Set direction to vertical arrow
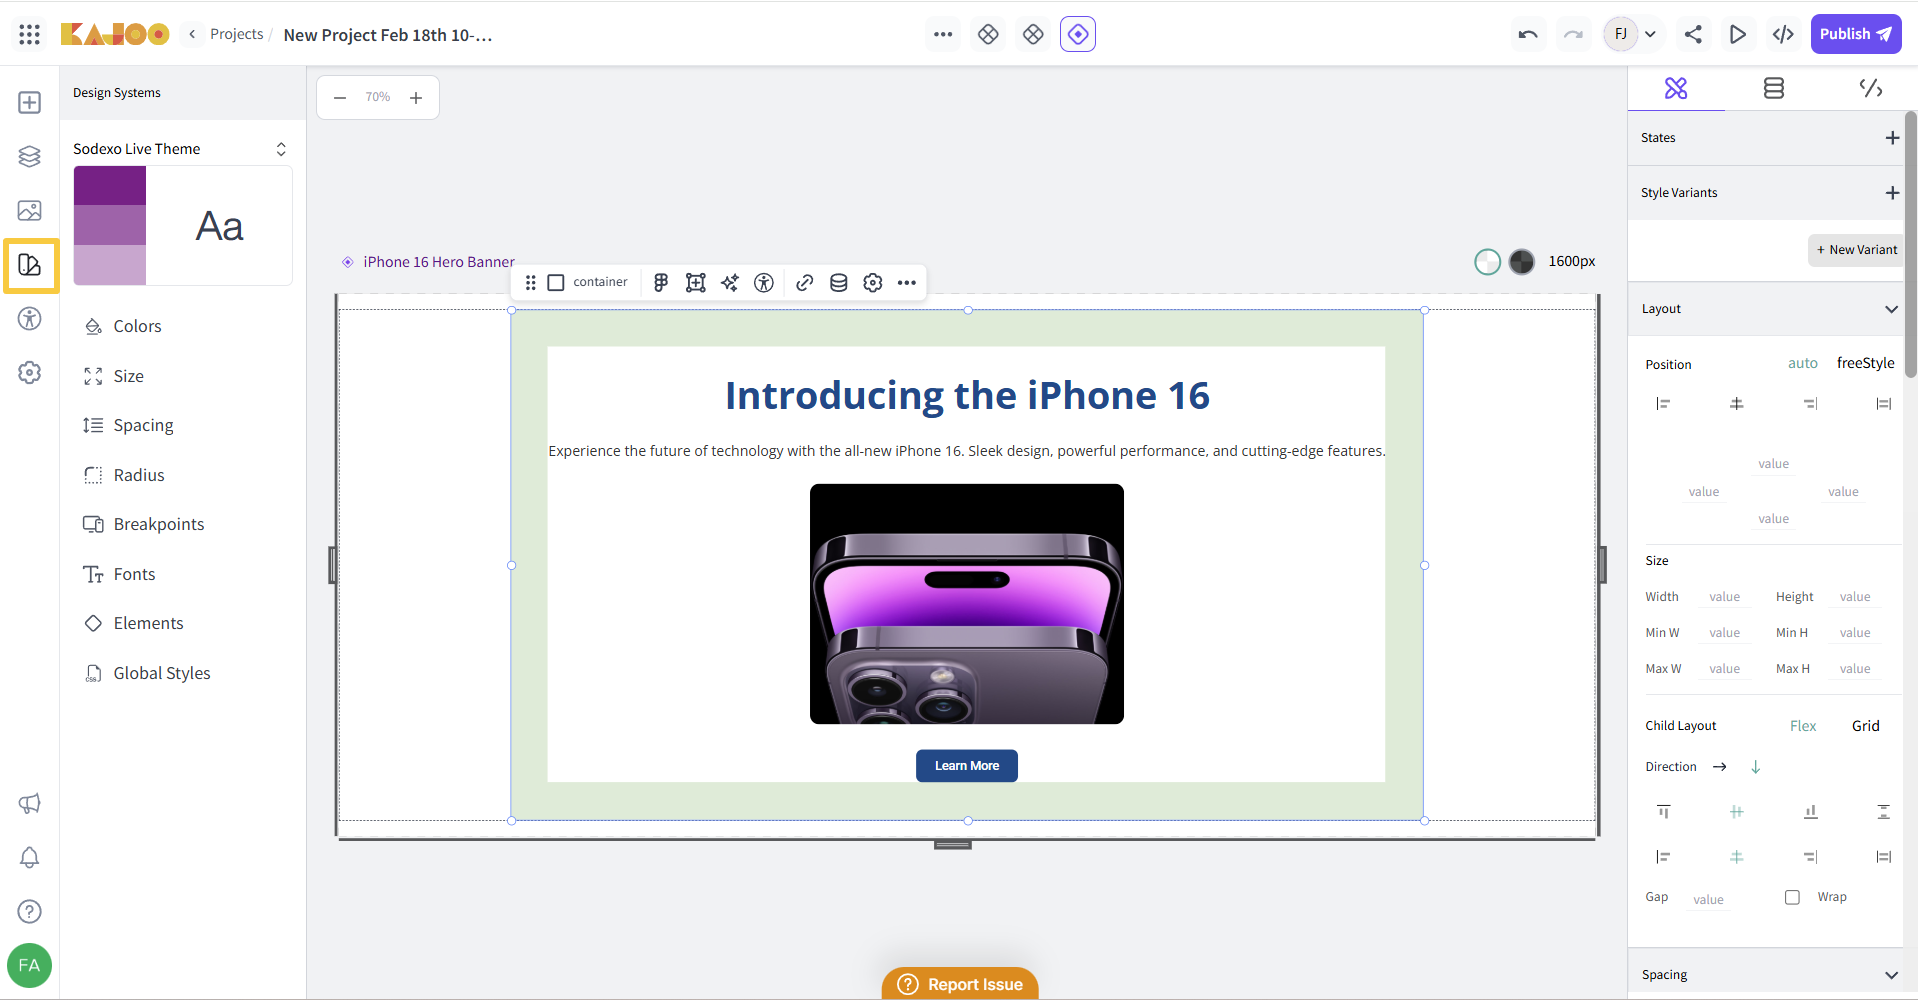The width and height of the screenshot is (1918, 1000). (x=1755, y=767)
